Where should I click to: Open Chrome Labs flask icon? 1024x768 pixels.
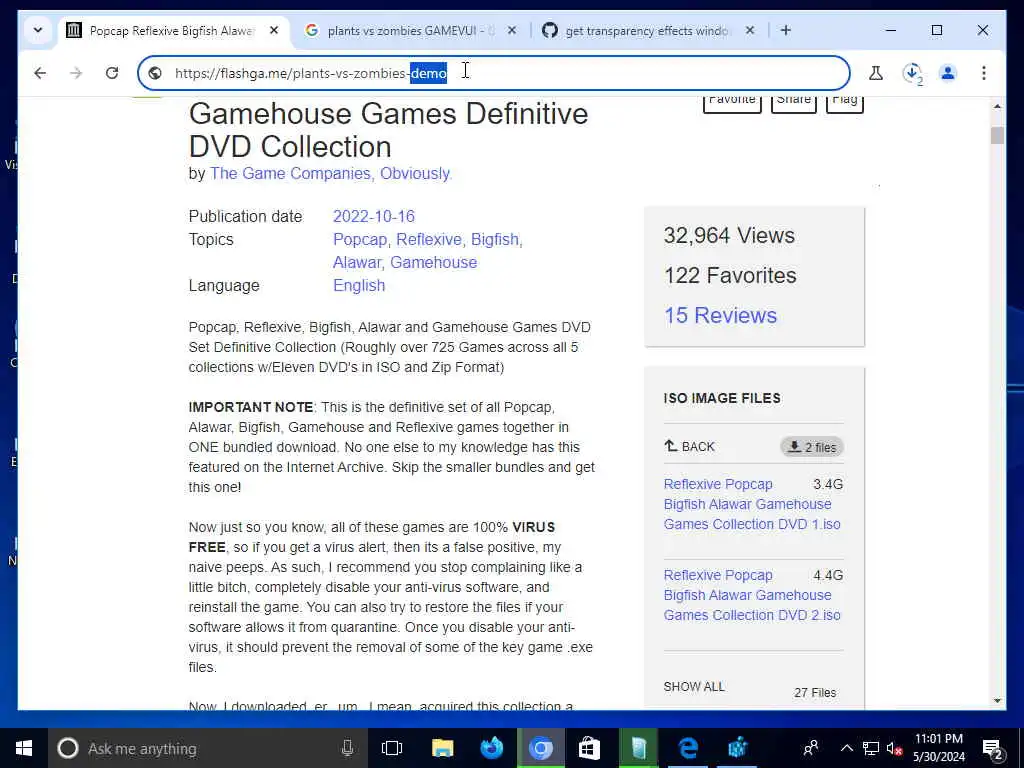coord(876,73)
